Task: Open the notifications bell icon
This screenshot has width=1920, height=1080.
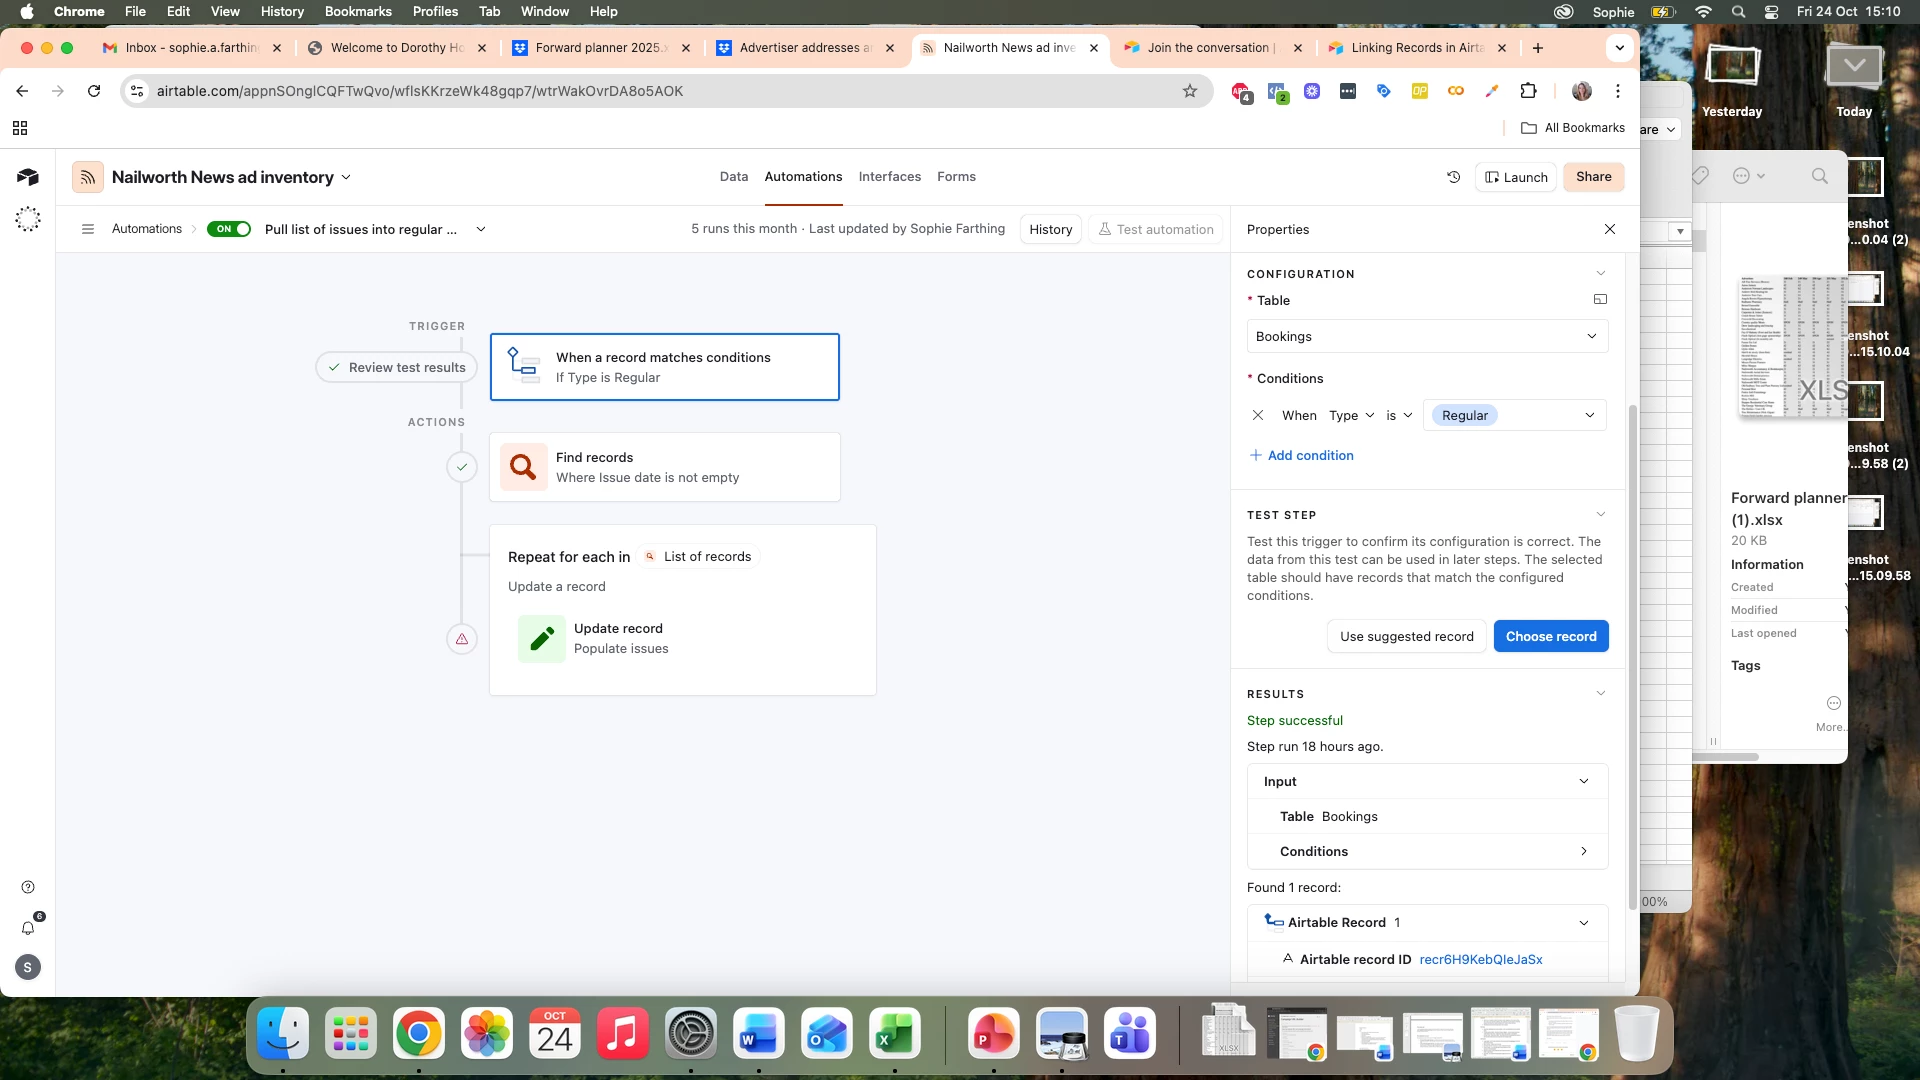Action: (28, 928)
